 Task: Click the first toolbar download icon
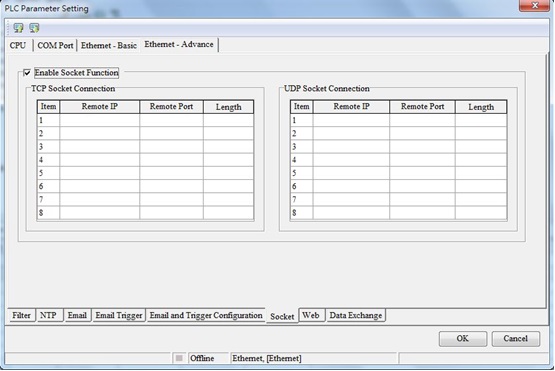(x=18, y=28)
